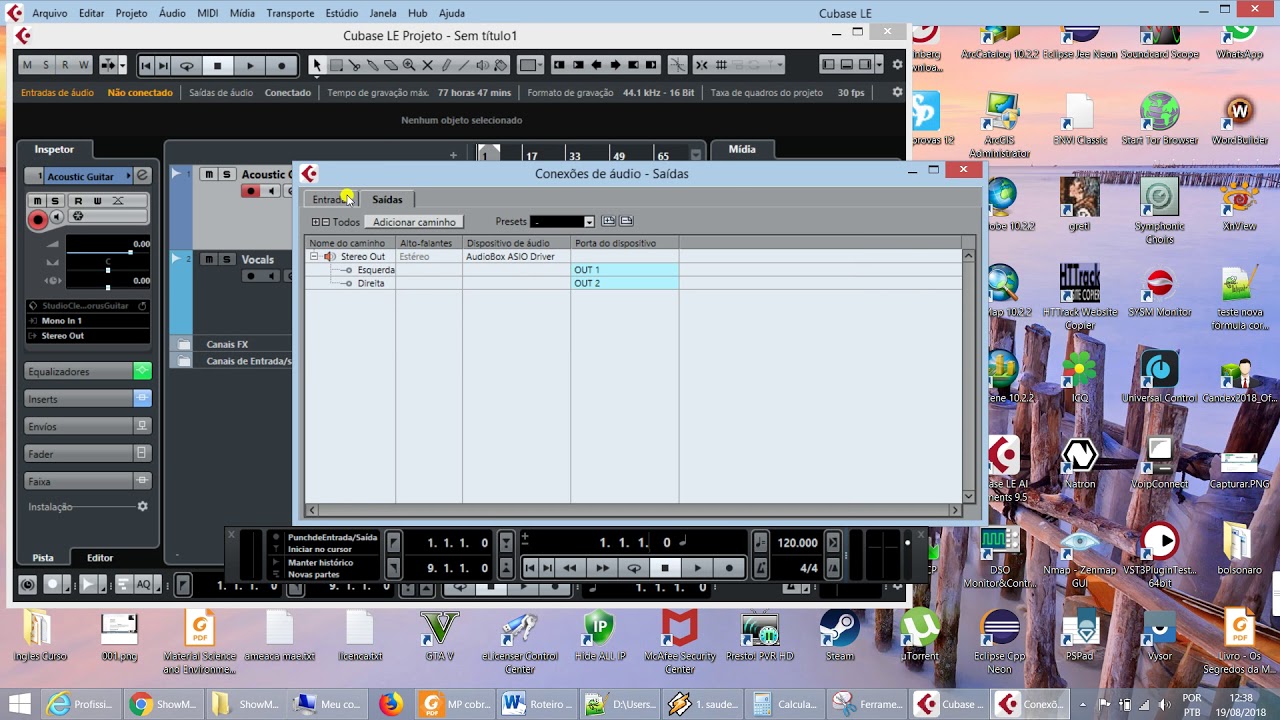Select the Range Selection tool
The height and width of the screenshot is (720, 1280).
tap(336, 66)
